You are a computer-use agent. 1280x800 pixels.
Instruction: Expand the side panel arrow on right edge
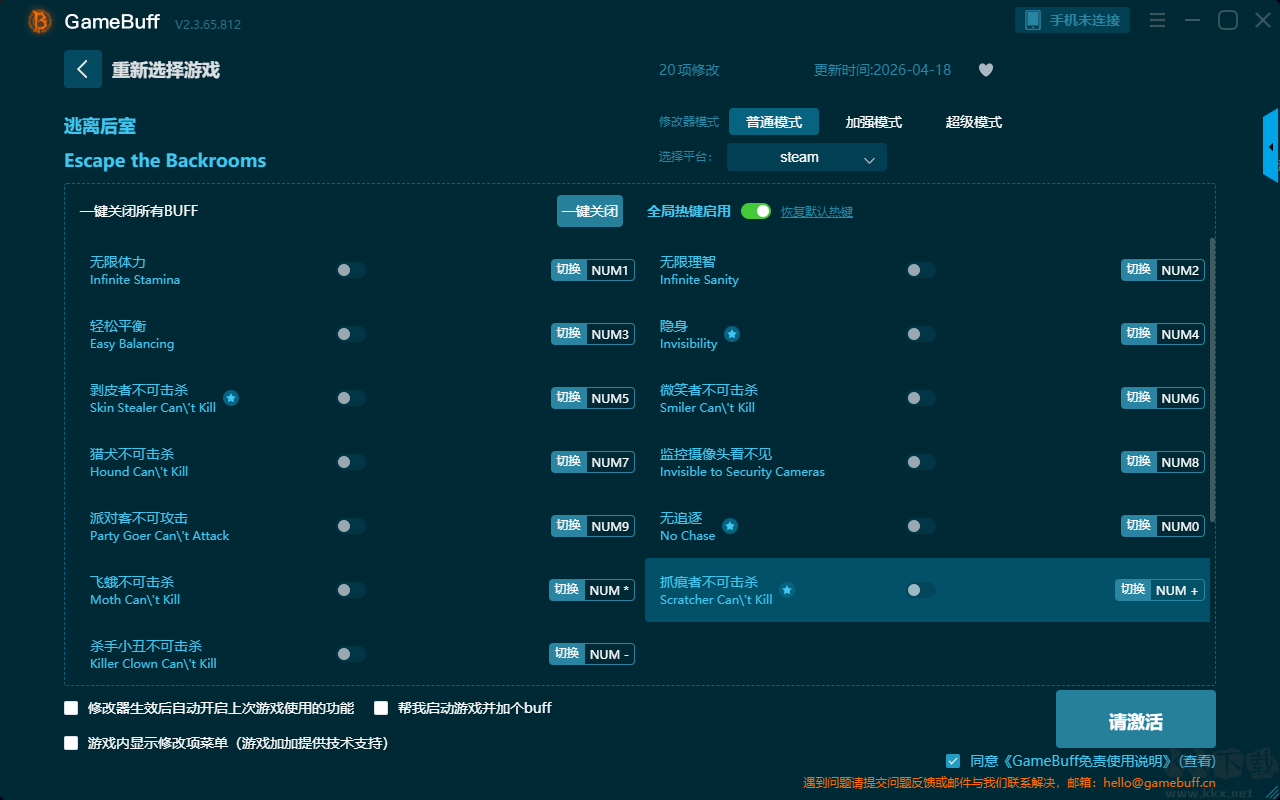[1271, 146]
